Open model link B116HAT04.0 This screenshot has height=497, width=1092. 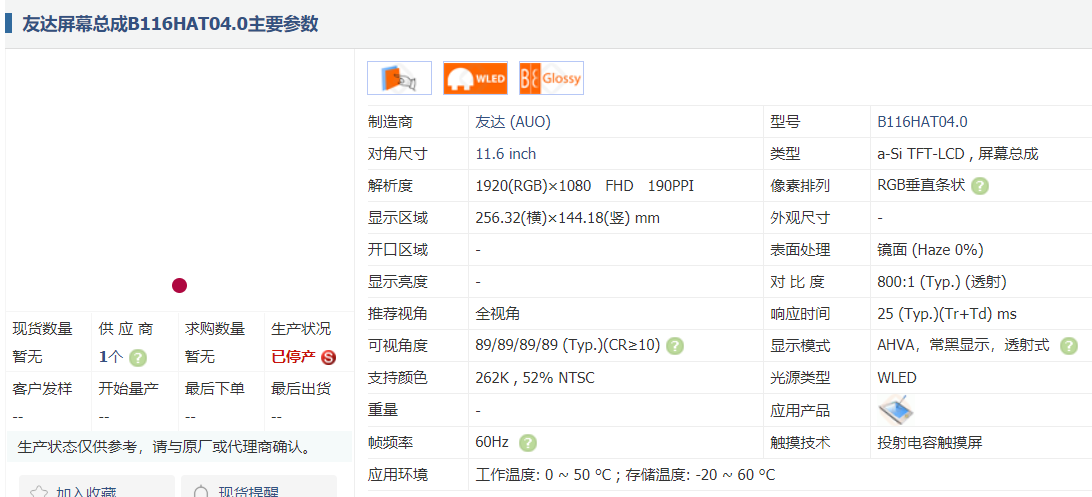[x=922, y=122]
